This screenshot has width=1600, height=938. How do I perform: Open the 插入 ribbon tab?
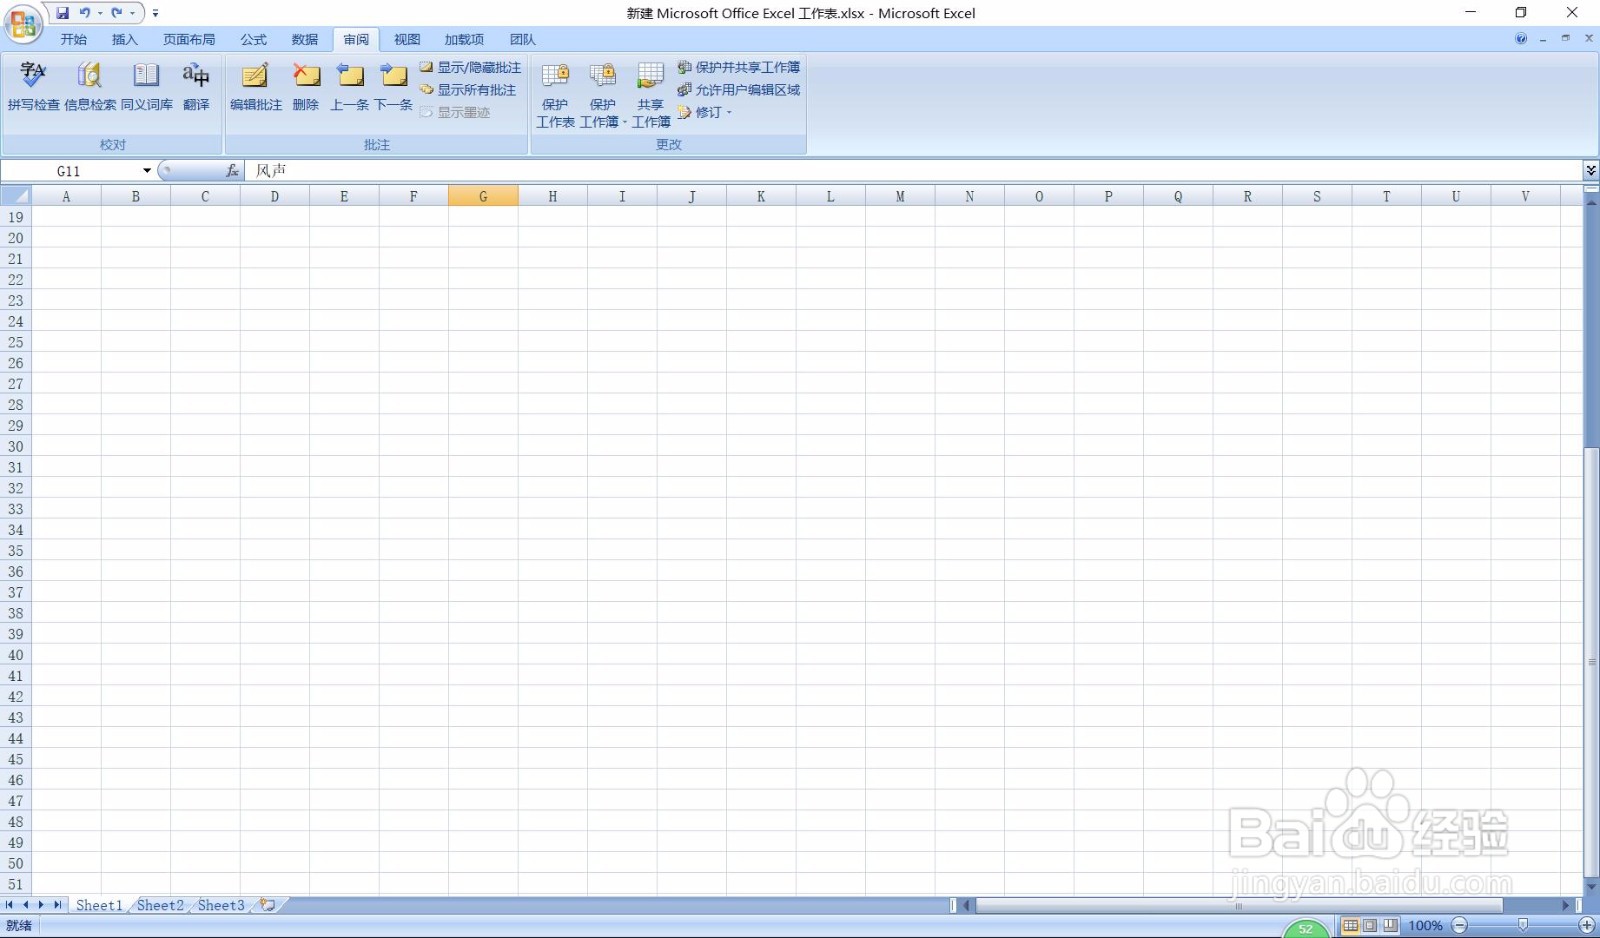(125, 40)
